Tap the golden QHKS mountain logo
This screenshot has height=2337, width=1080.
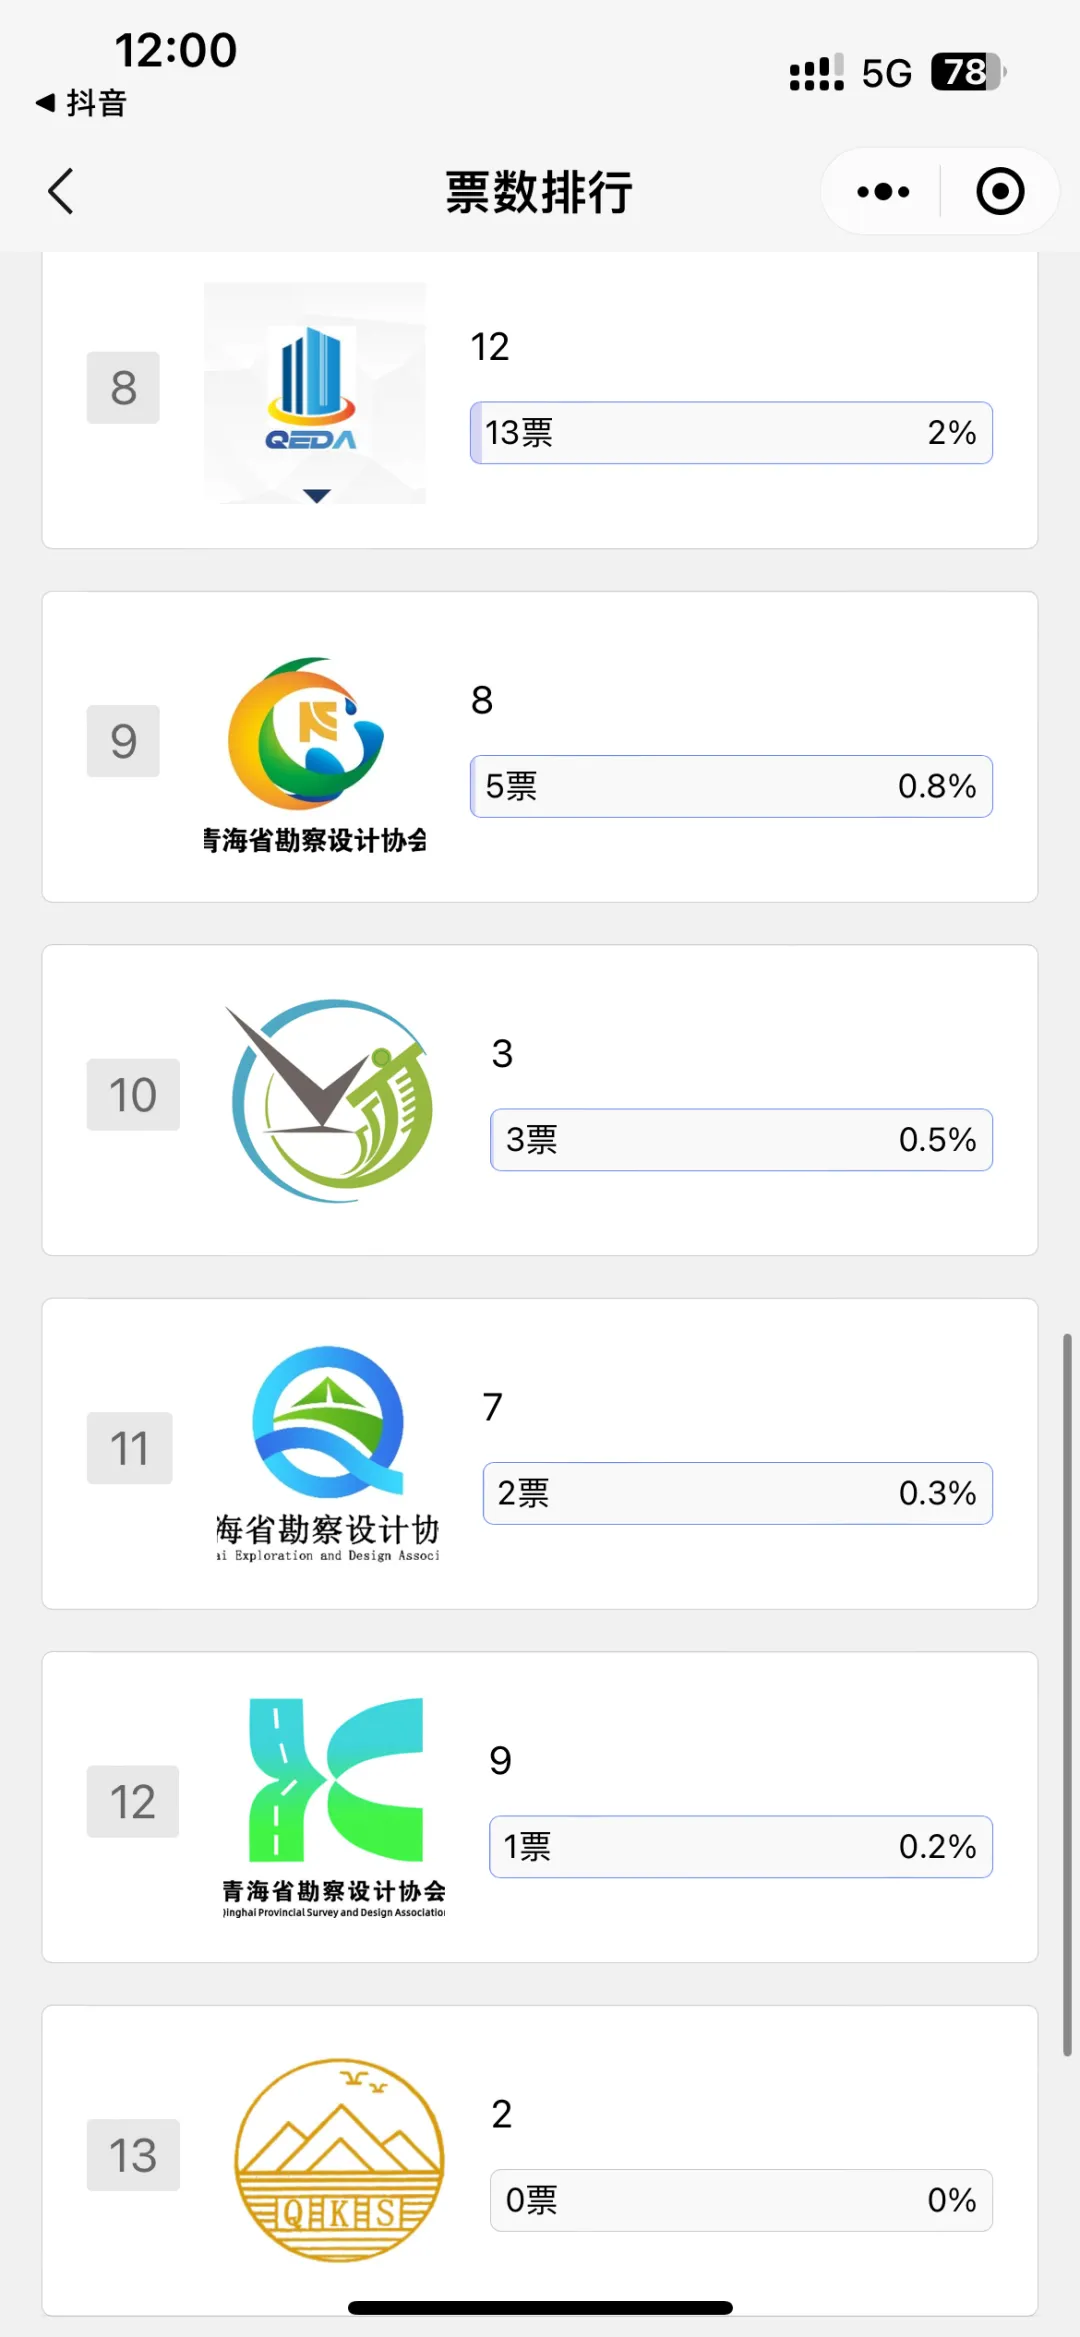click(339, 2159)
